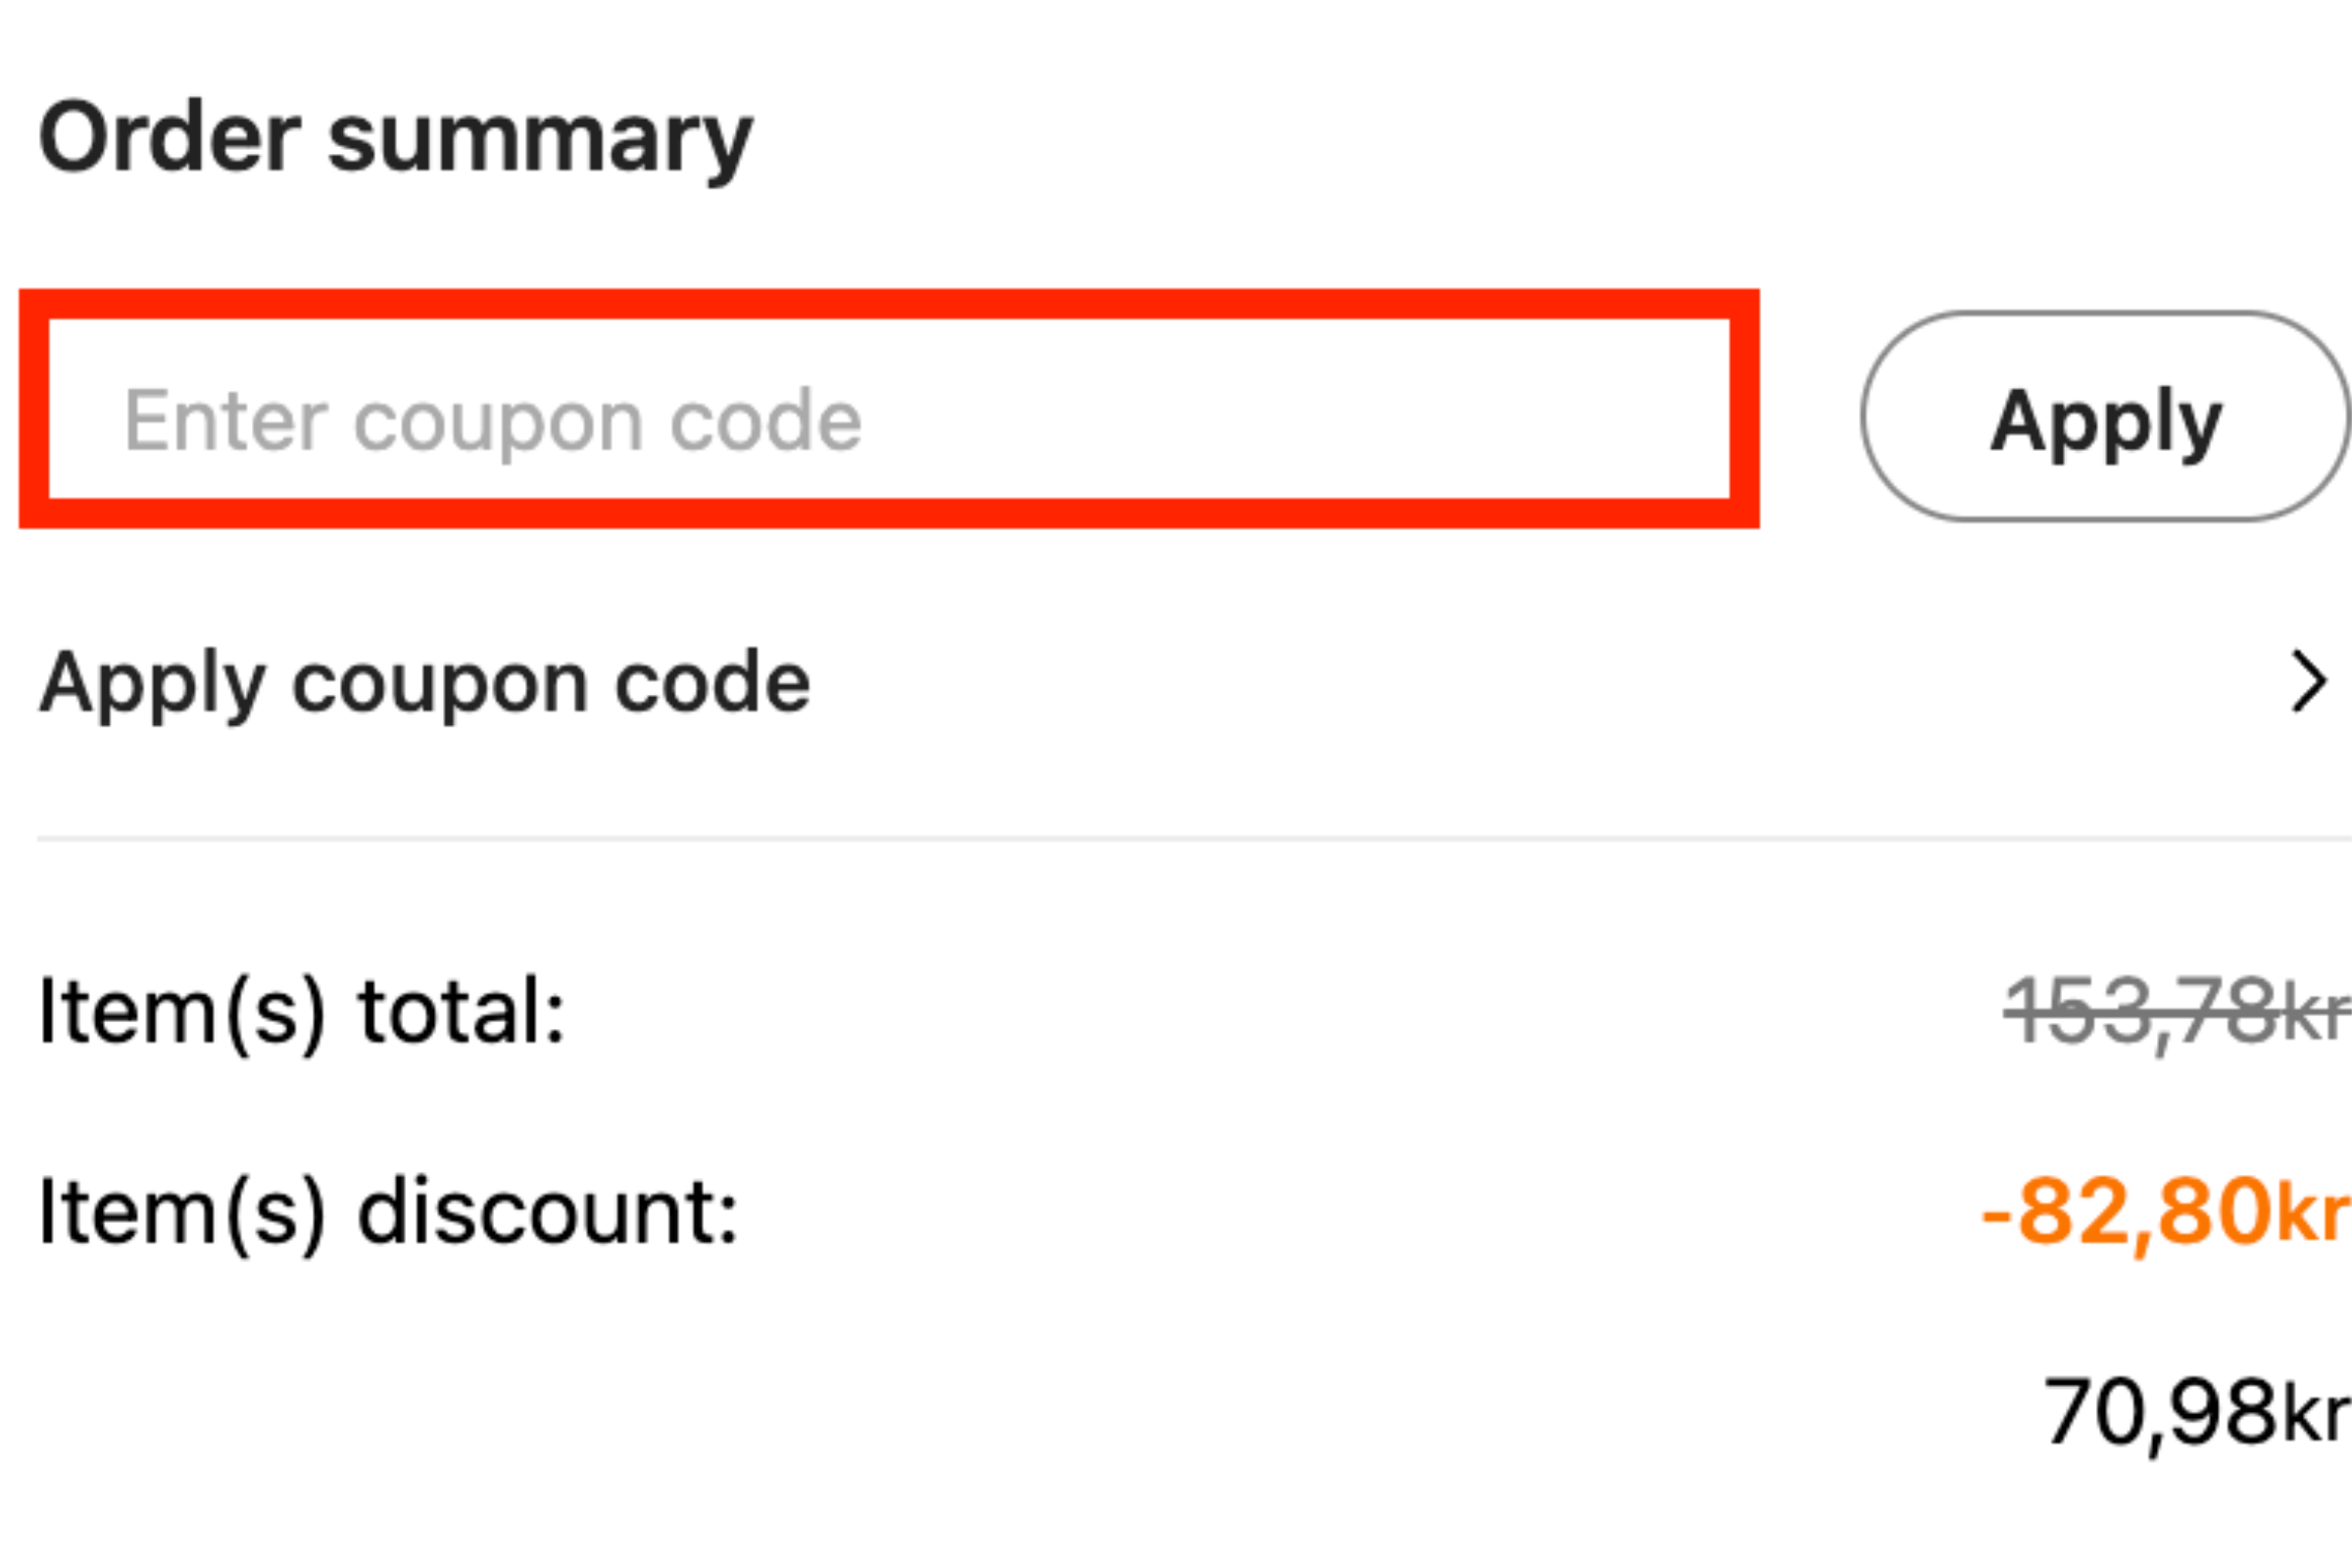Click the "Order summary" heading
The width and height of the screenshot is (2352, 1568).
click(x=395, y=139)
